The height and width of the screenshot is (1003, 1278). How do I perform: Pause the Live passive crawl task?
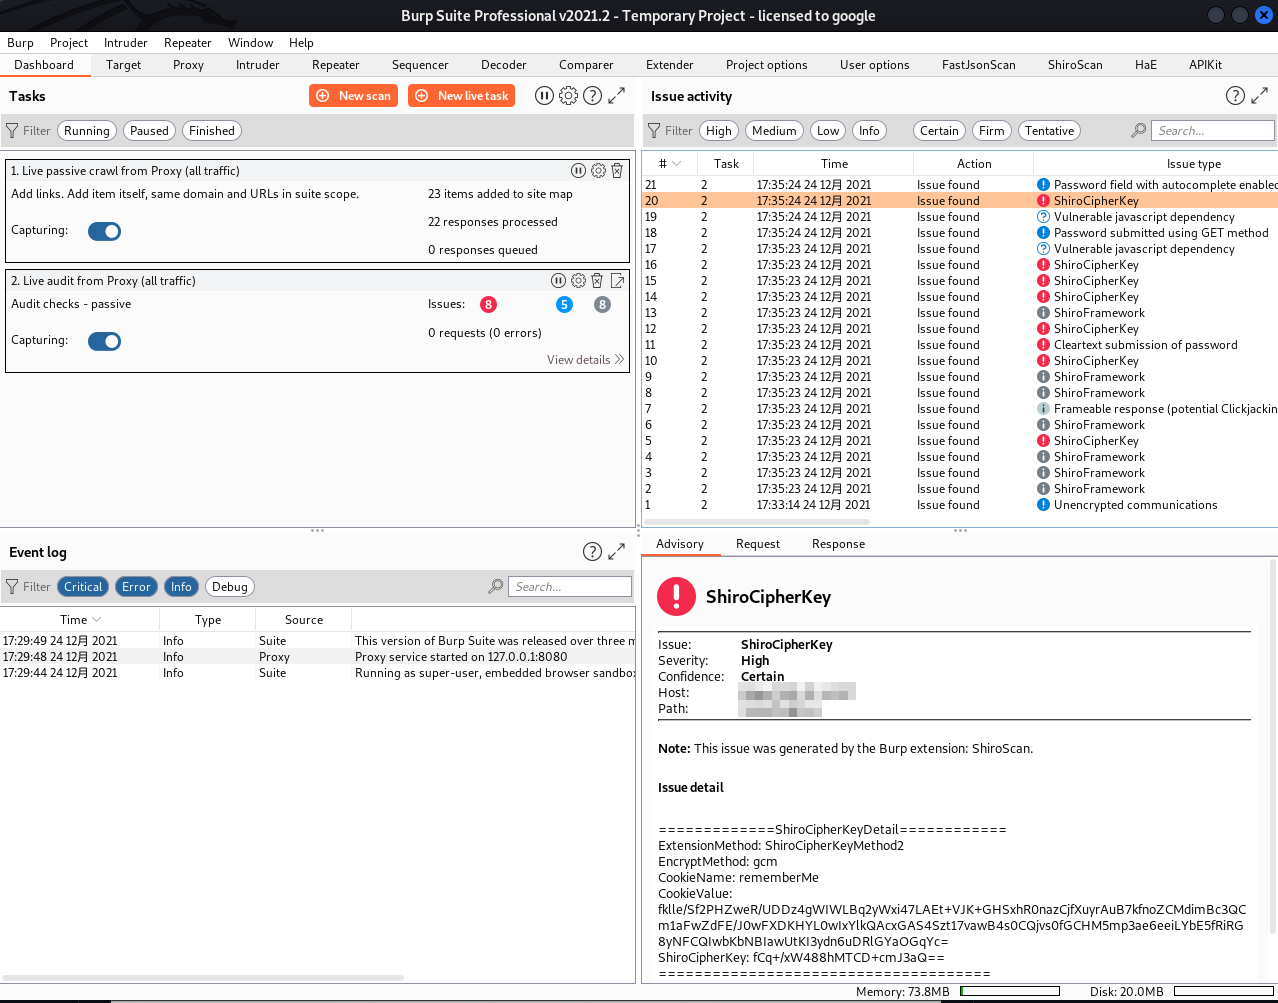coord(578,170)
